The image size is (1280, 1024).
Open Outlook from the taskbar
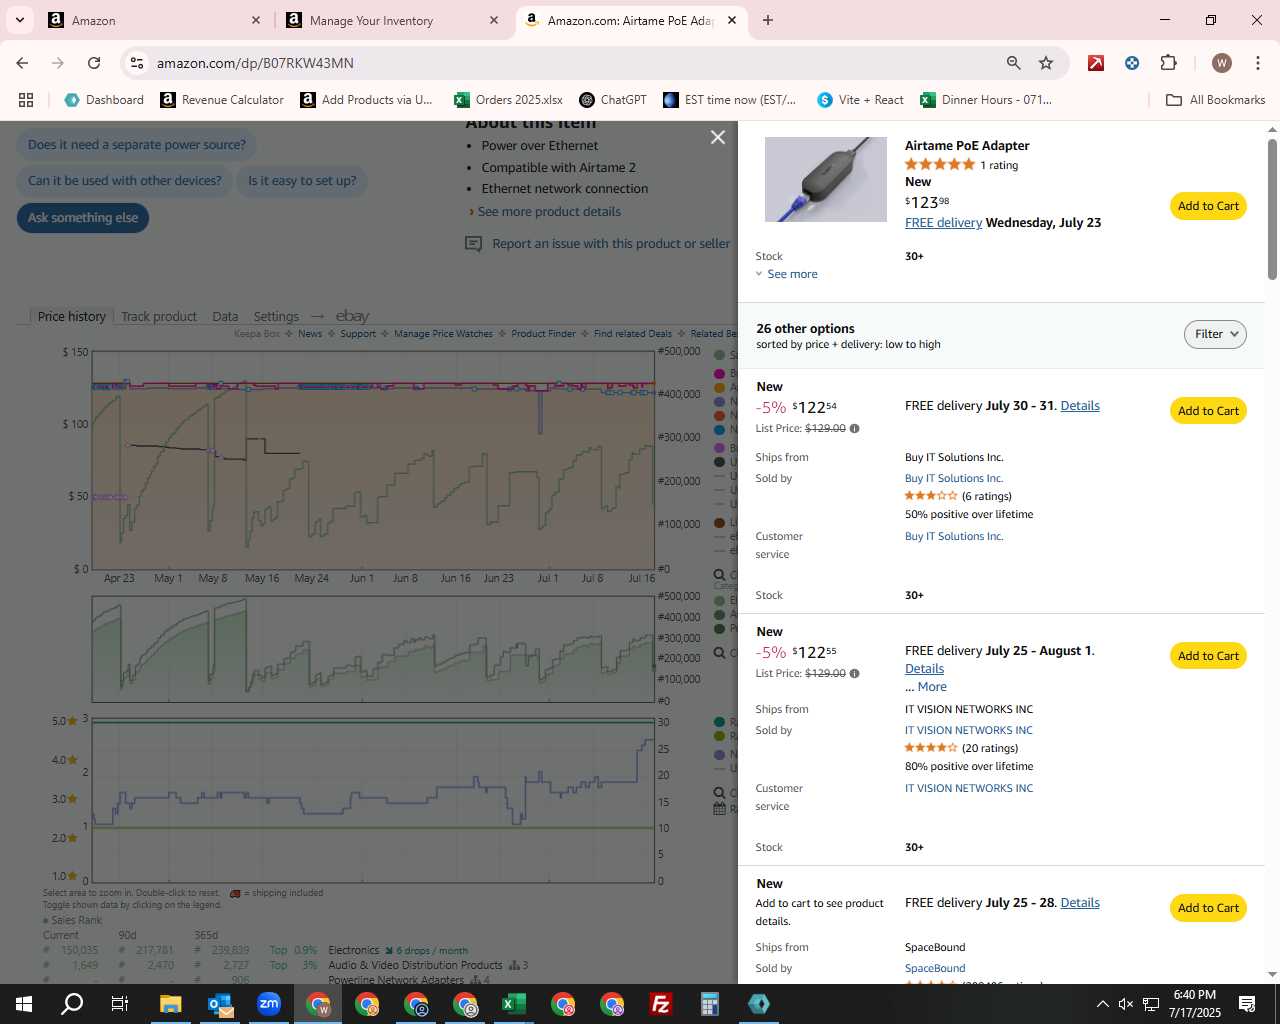click(220, 1004)
